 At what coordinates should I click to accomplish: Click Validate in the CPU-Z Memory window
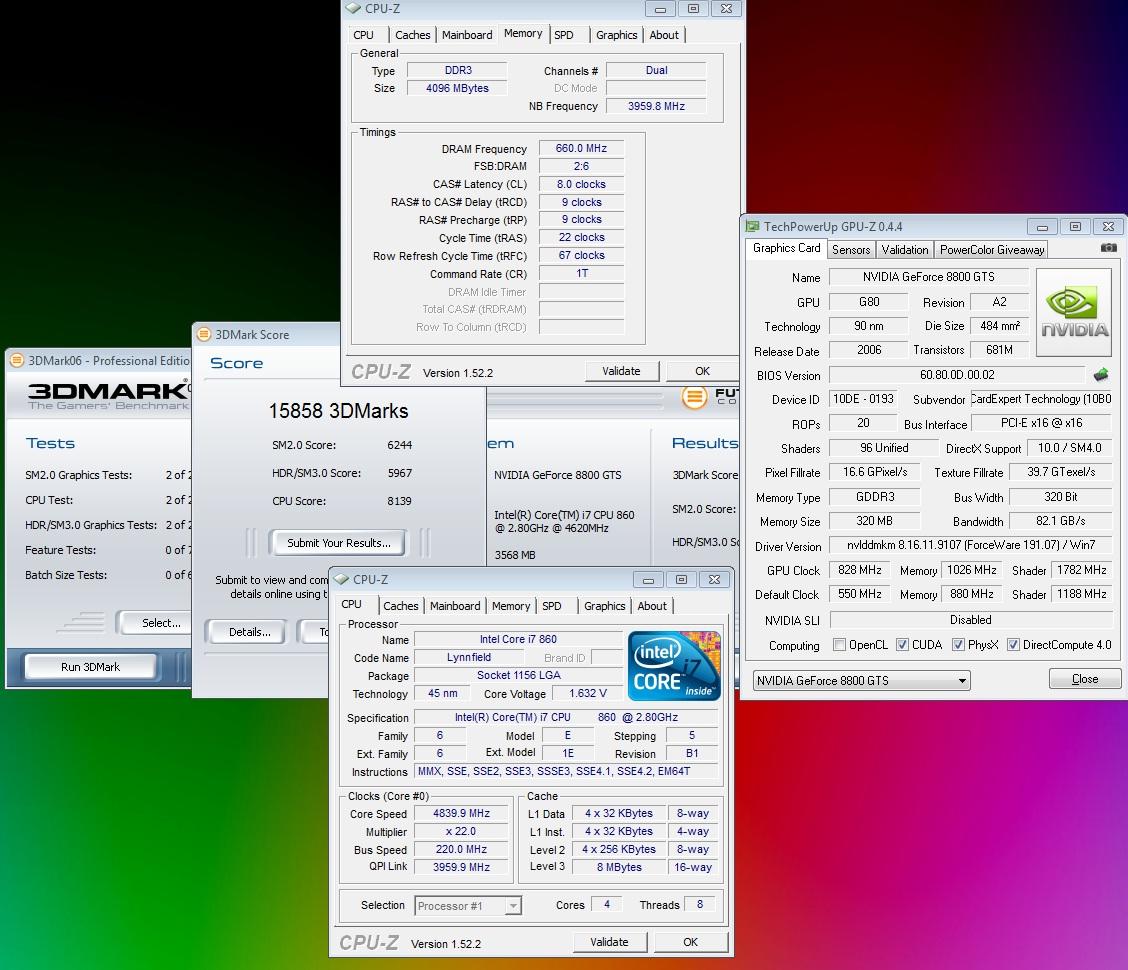click(621, 371)
